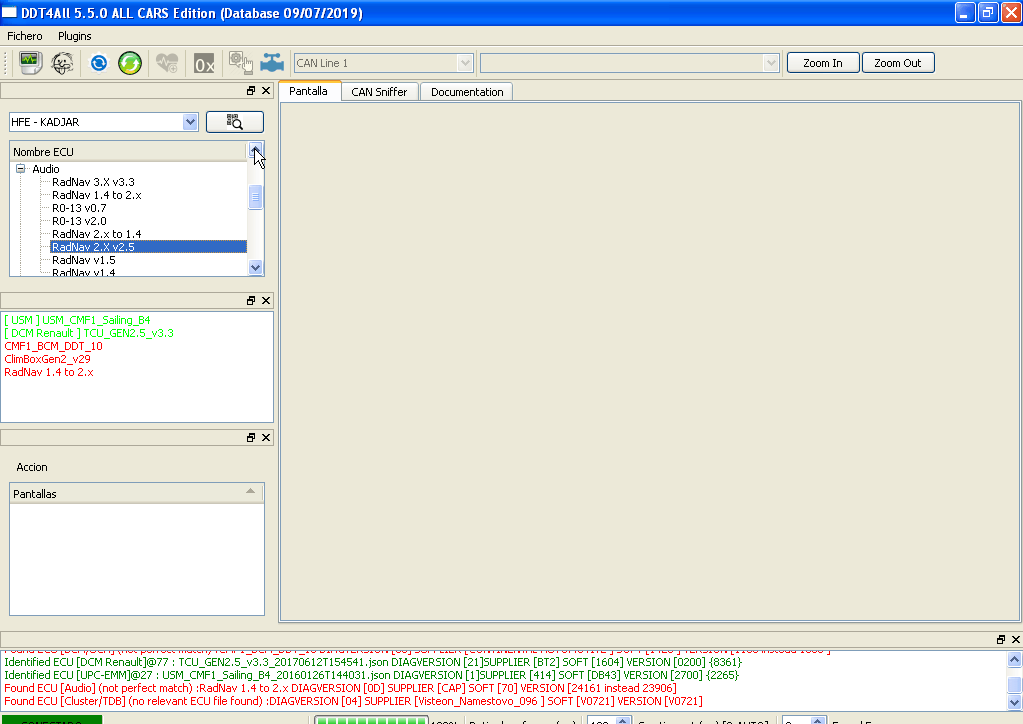Screen dimensions: 1023x724
Task: Click the Pantallas header sort arrow
Action: (x=251, y=491)
